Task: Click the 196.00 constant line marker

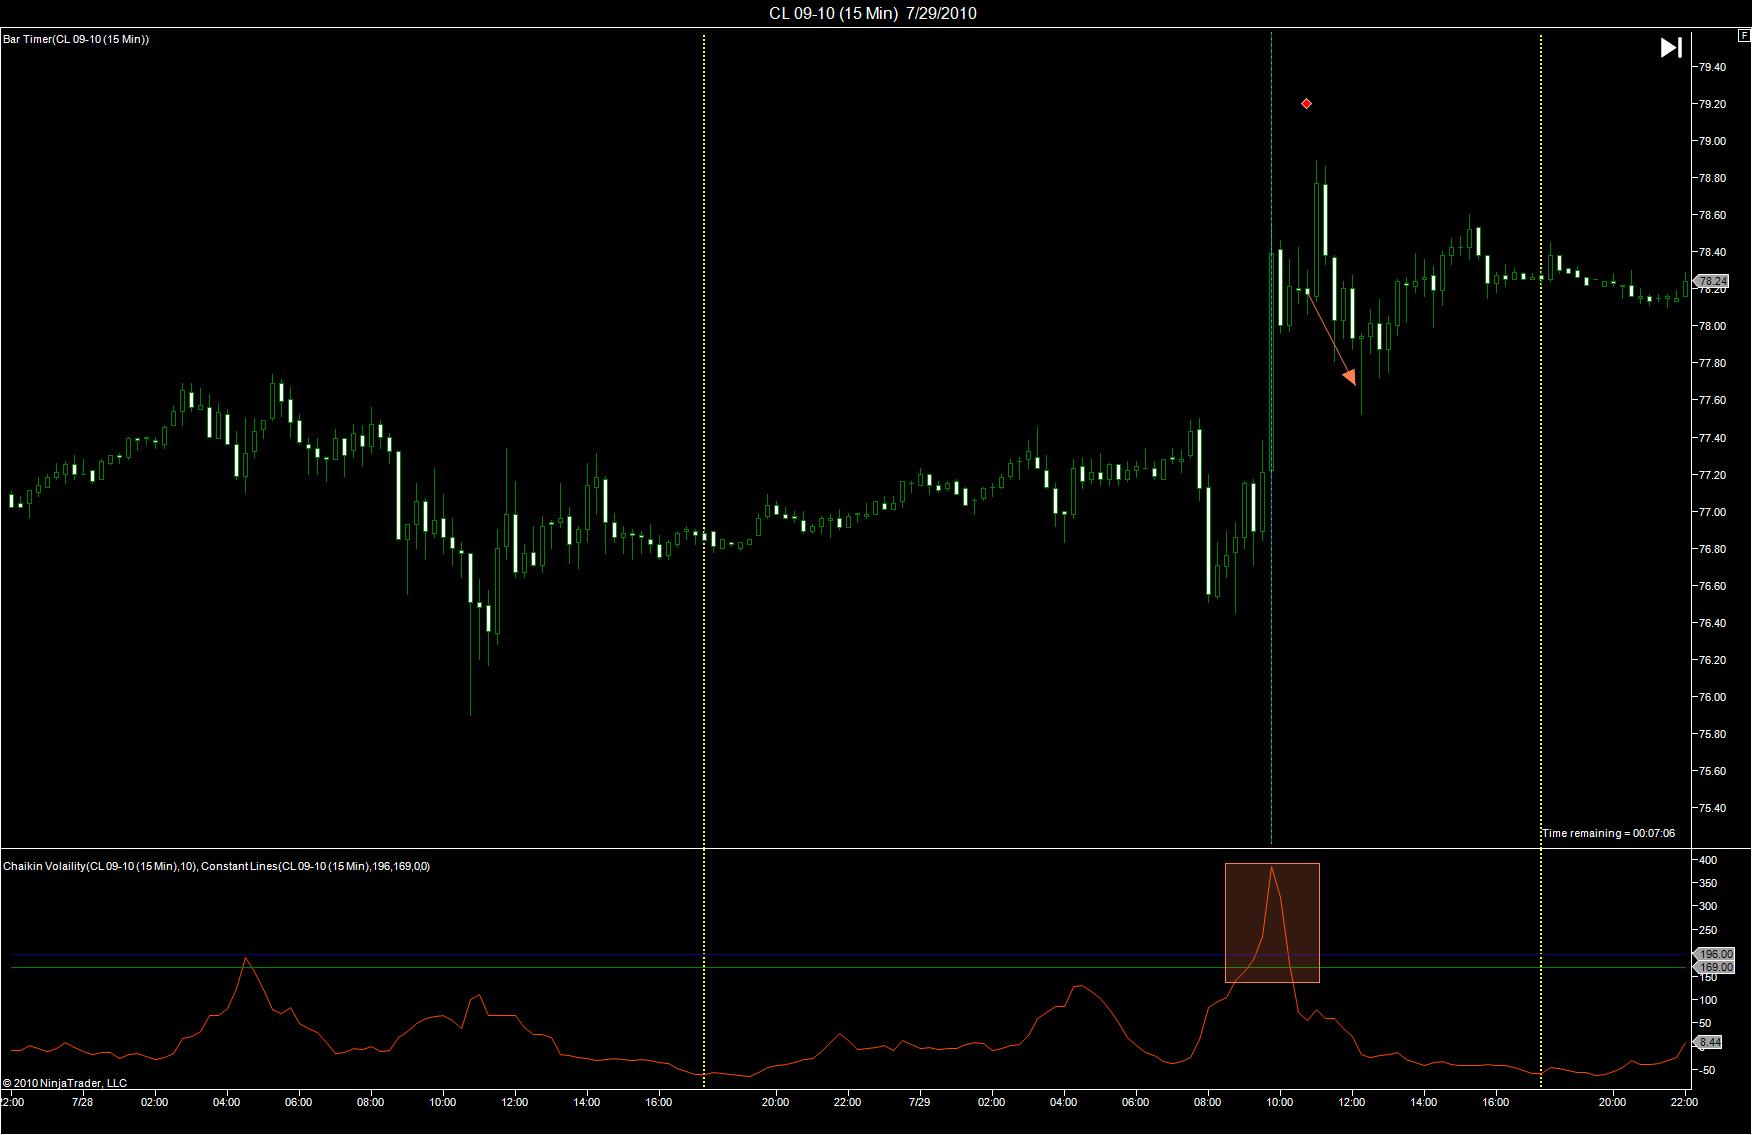Action: tap(1712, 955)
